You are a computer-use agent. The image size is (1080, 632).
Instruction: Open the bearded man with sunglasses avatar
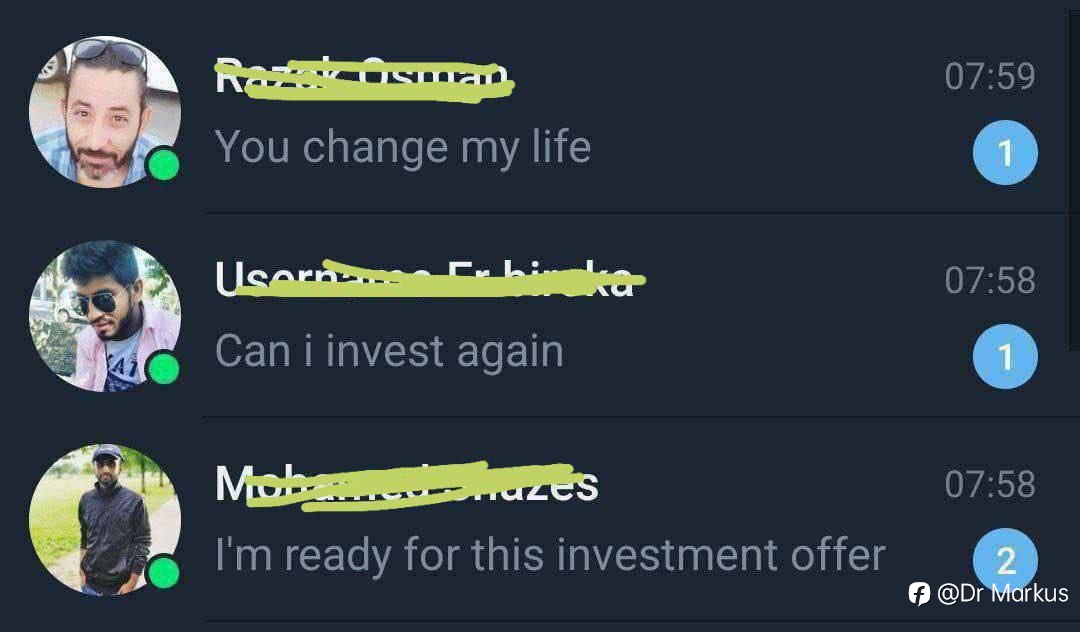[105, 112]
